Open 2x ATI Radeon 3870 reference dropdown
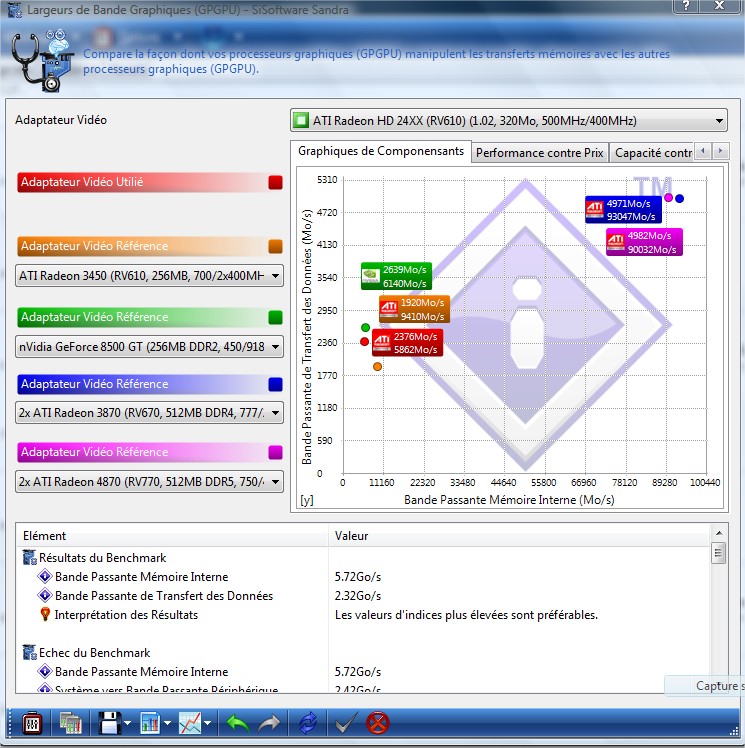Viewport: 745px width, 748px height. coord(149,413)
